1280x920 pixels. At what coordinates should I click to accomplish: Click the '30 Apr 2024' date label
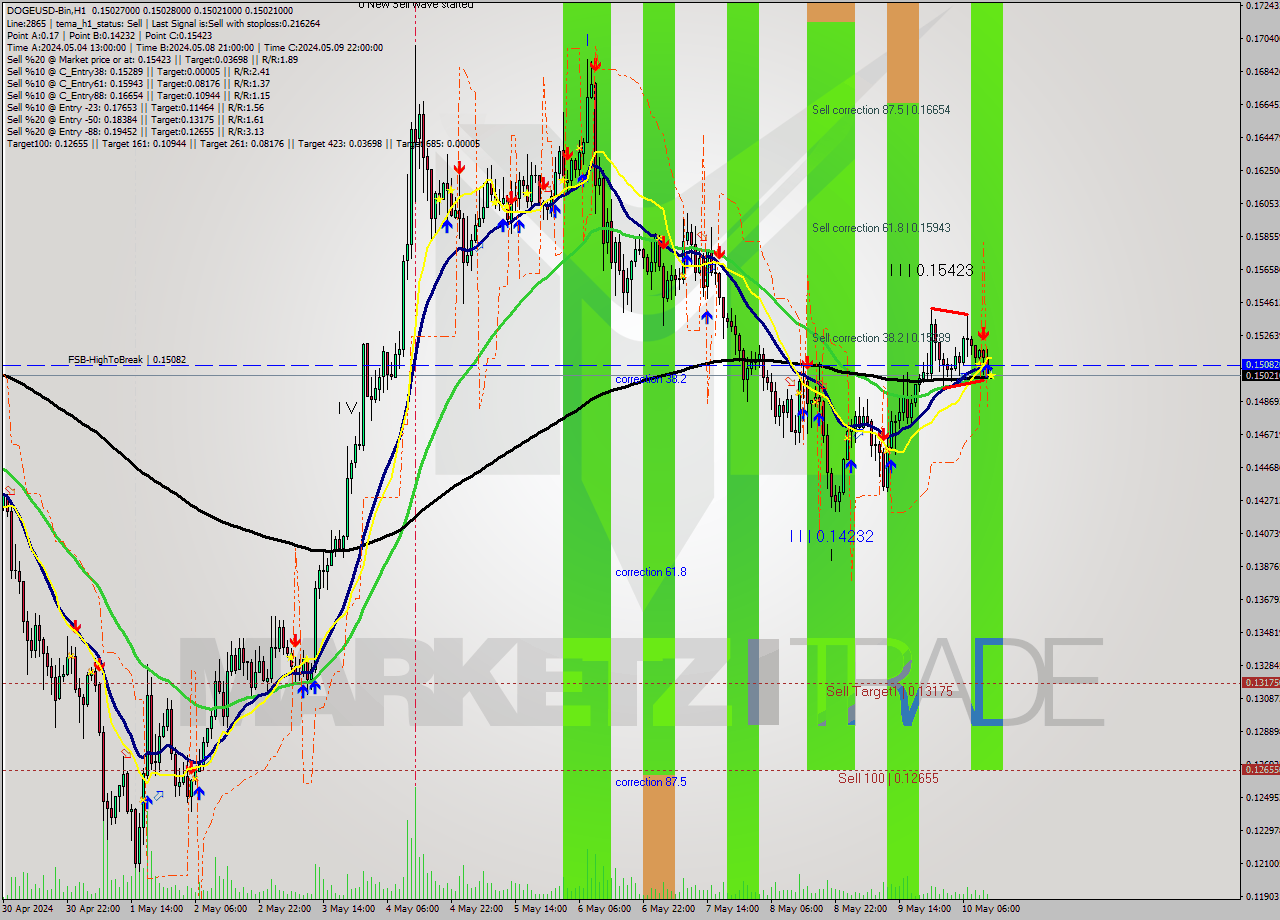[26, 909]
